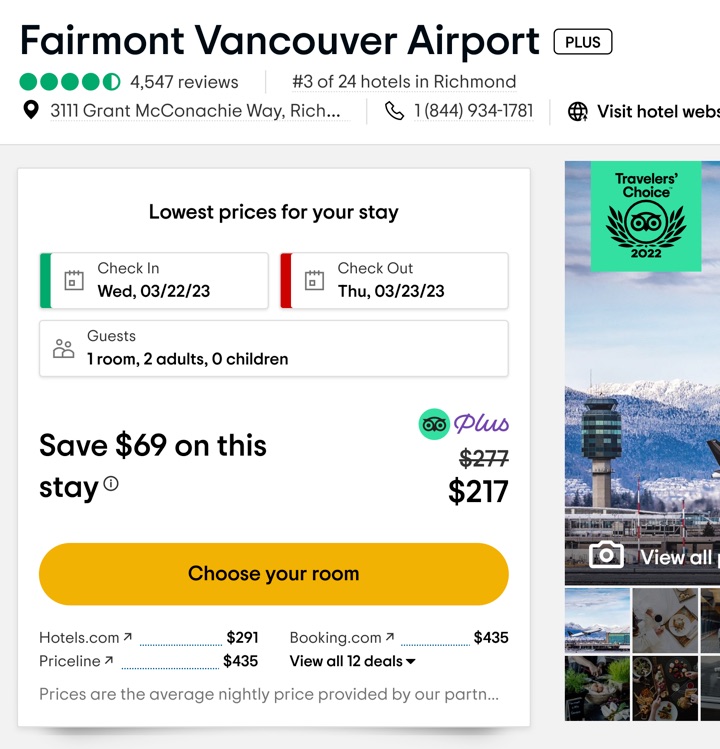
Task: Open the Booking.com $435 deal
Action: tap(399, 638)
